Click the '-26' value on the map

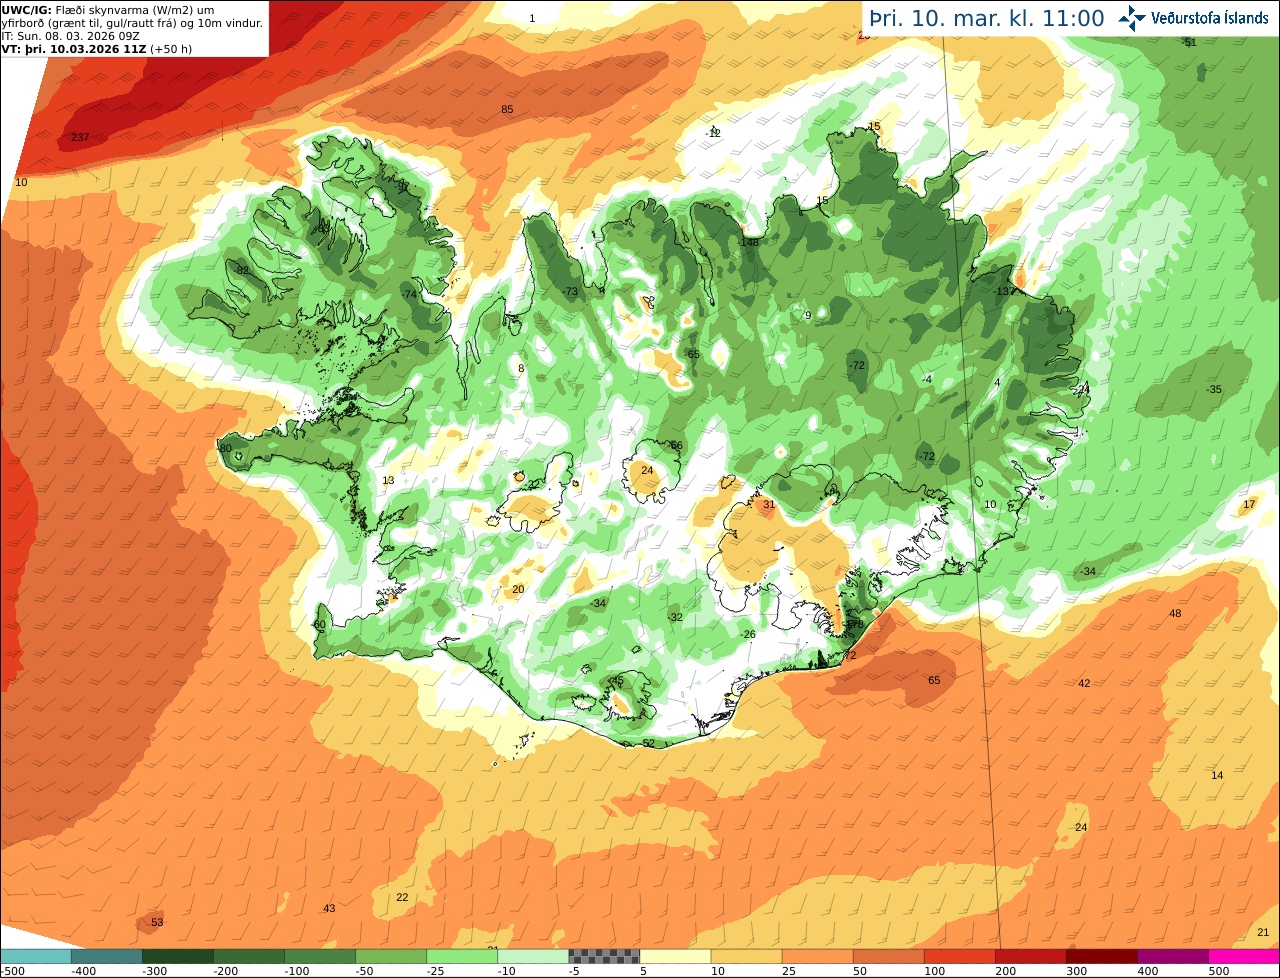(748, 634)
